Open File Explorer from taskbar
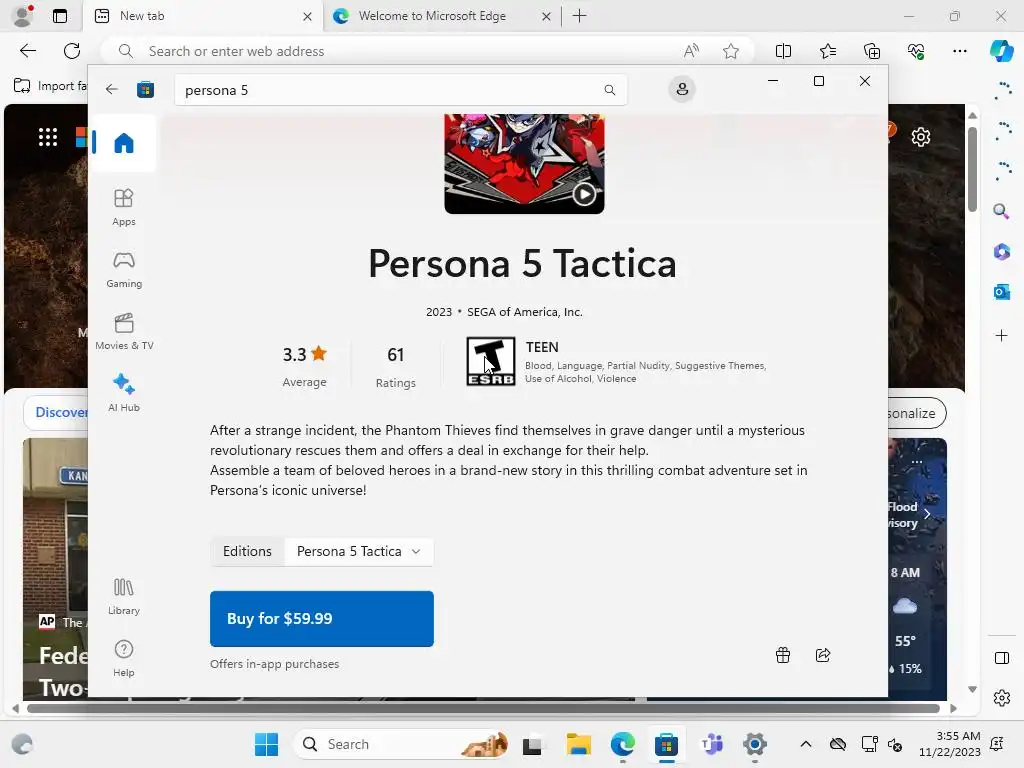The image size is (1024, 768). point(579,744)
